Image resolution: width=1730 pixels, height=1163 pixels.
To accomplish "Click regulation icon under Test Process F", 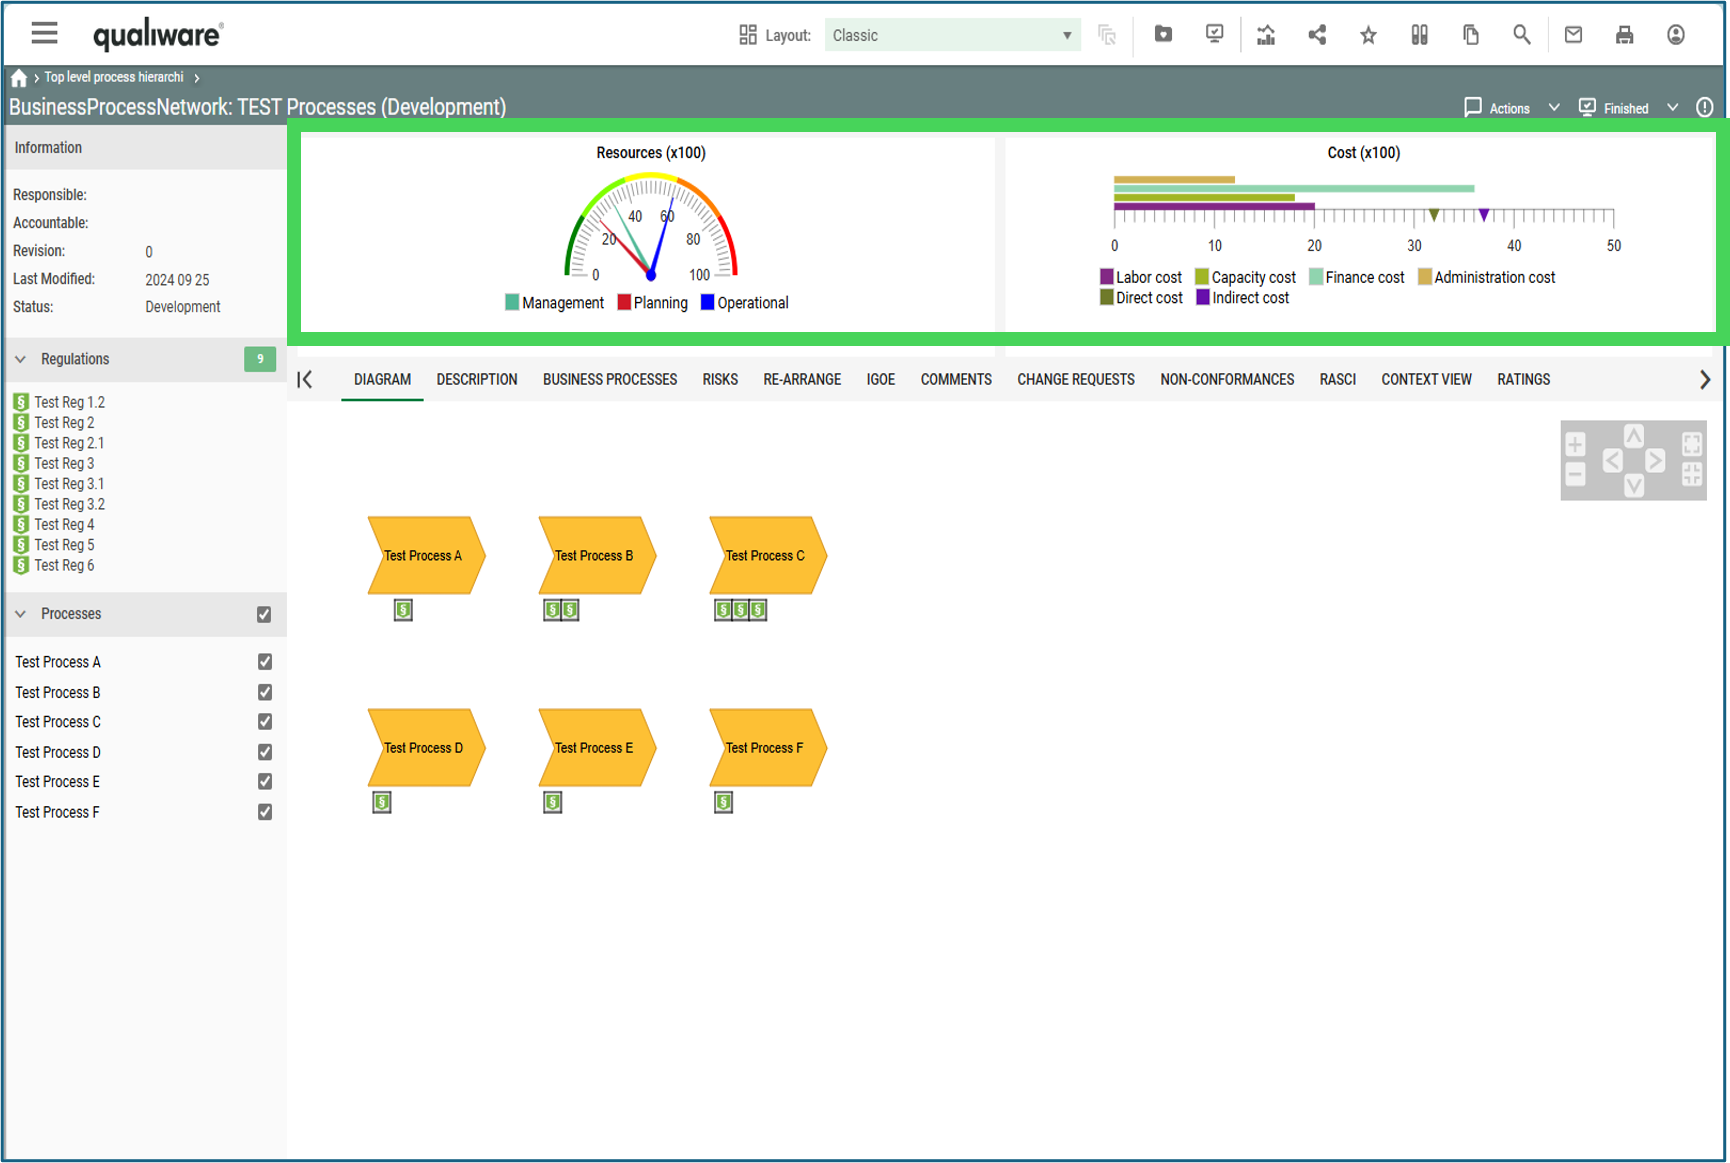I will point(724,802).
